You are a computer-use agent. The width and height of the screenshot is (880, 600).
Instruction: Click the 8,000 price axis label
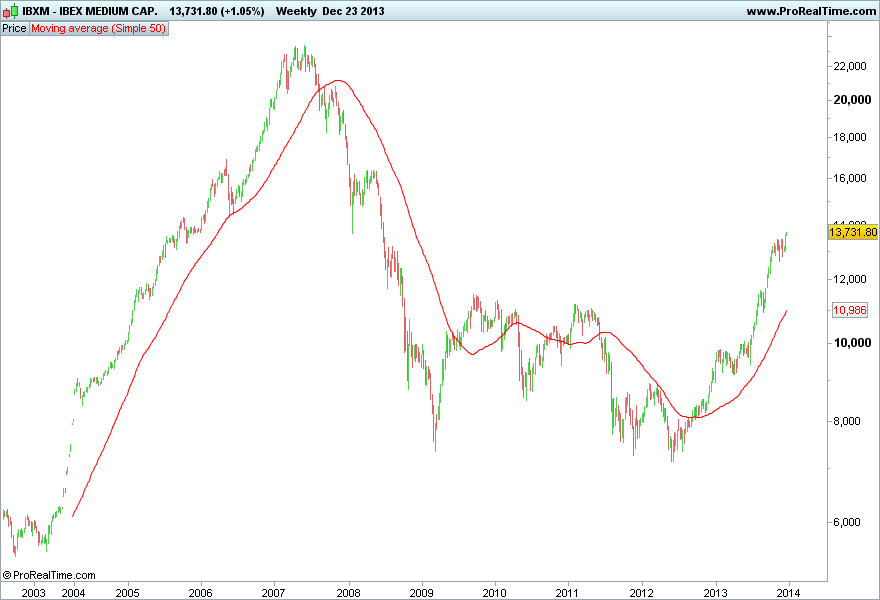[847, 421]
